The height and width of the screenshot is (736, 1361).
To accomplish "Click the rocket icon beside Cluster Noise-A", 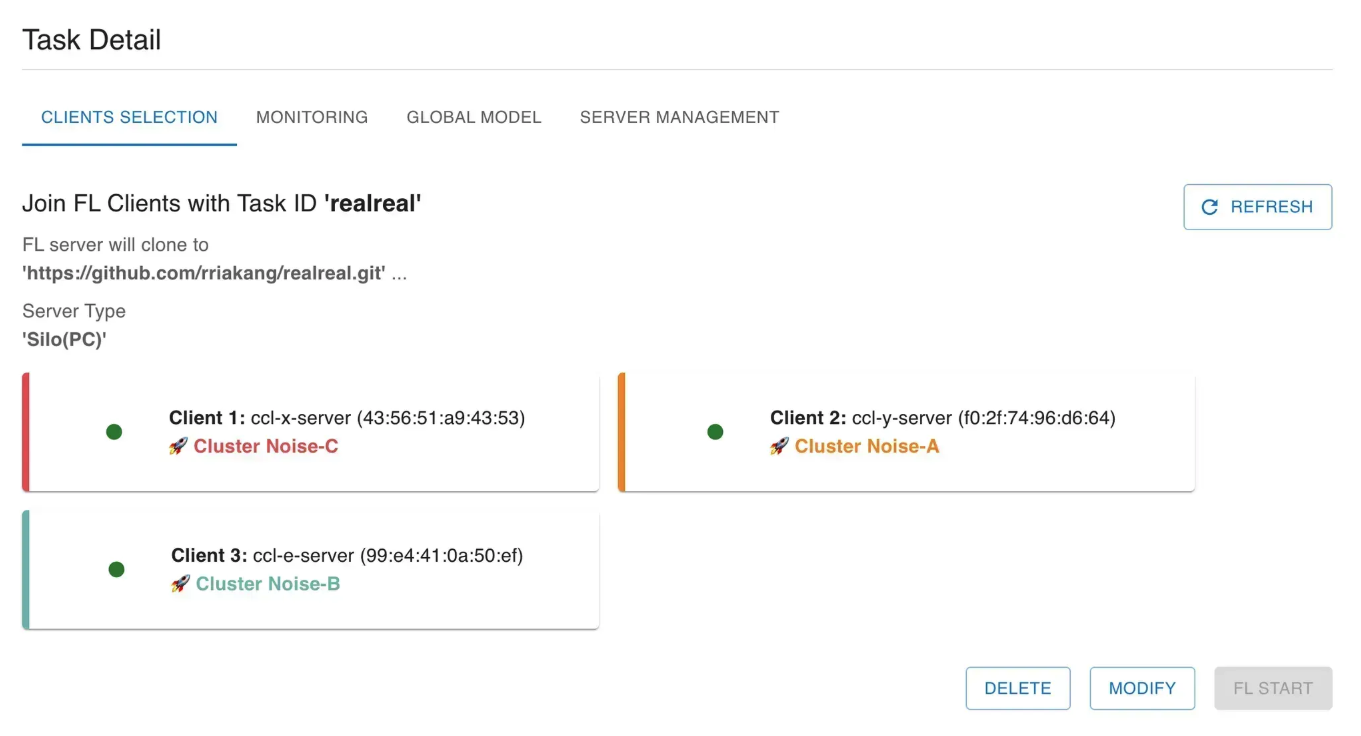I will click(x=779, y=447).
